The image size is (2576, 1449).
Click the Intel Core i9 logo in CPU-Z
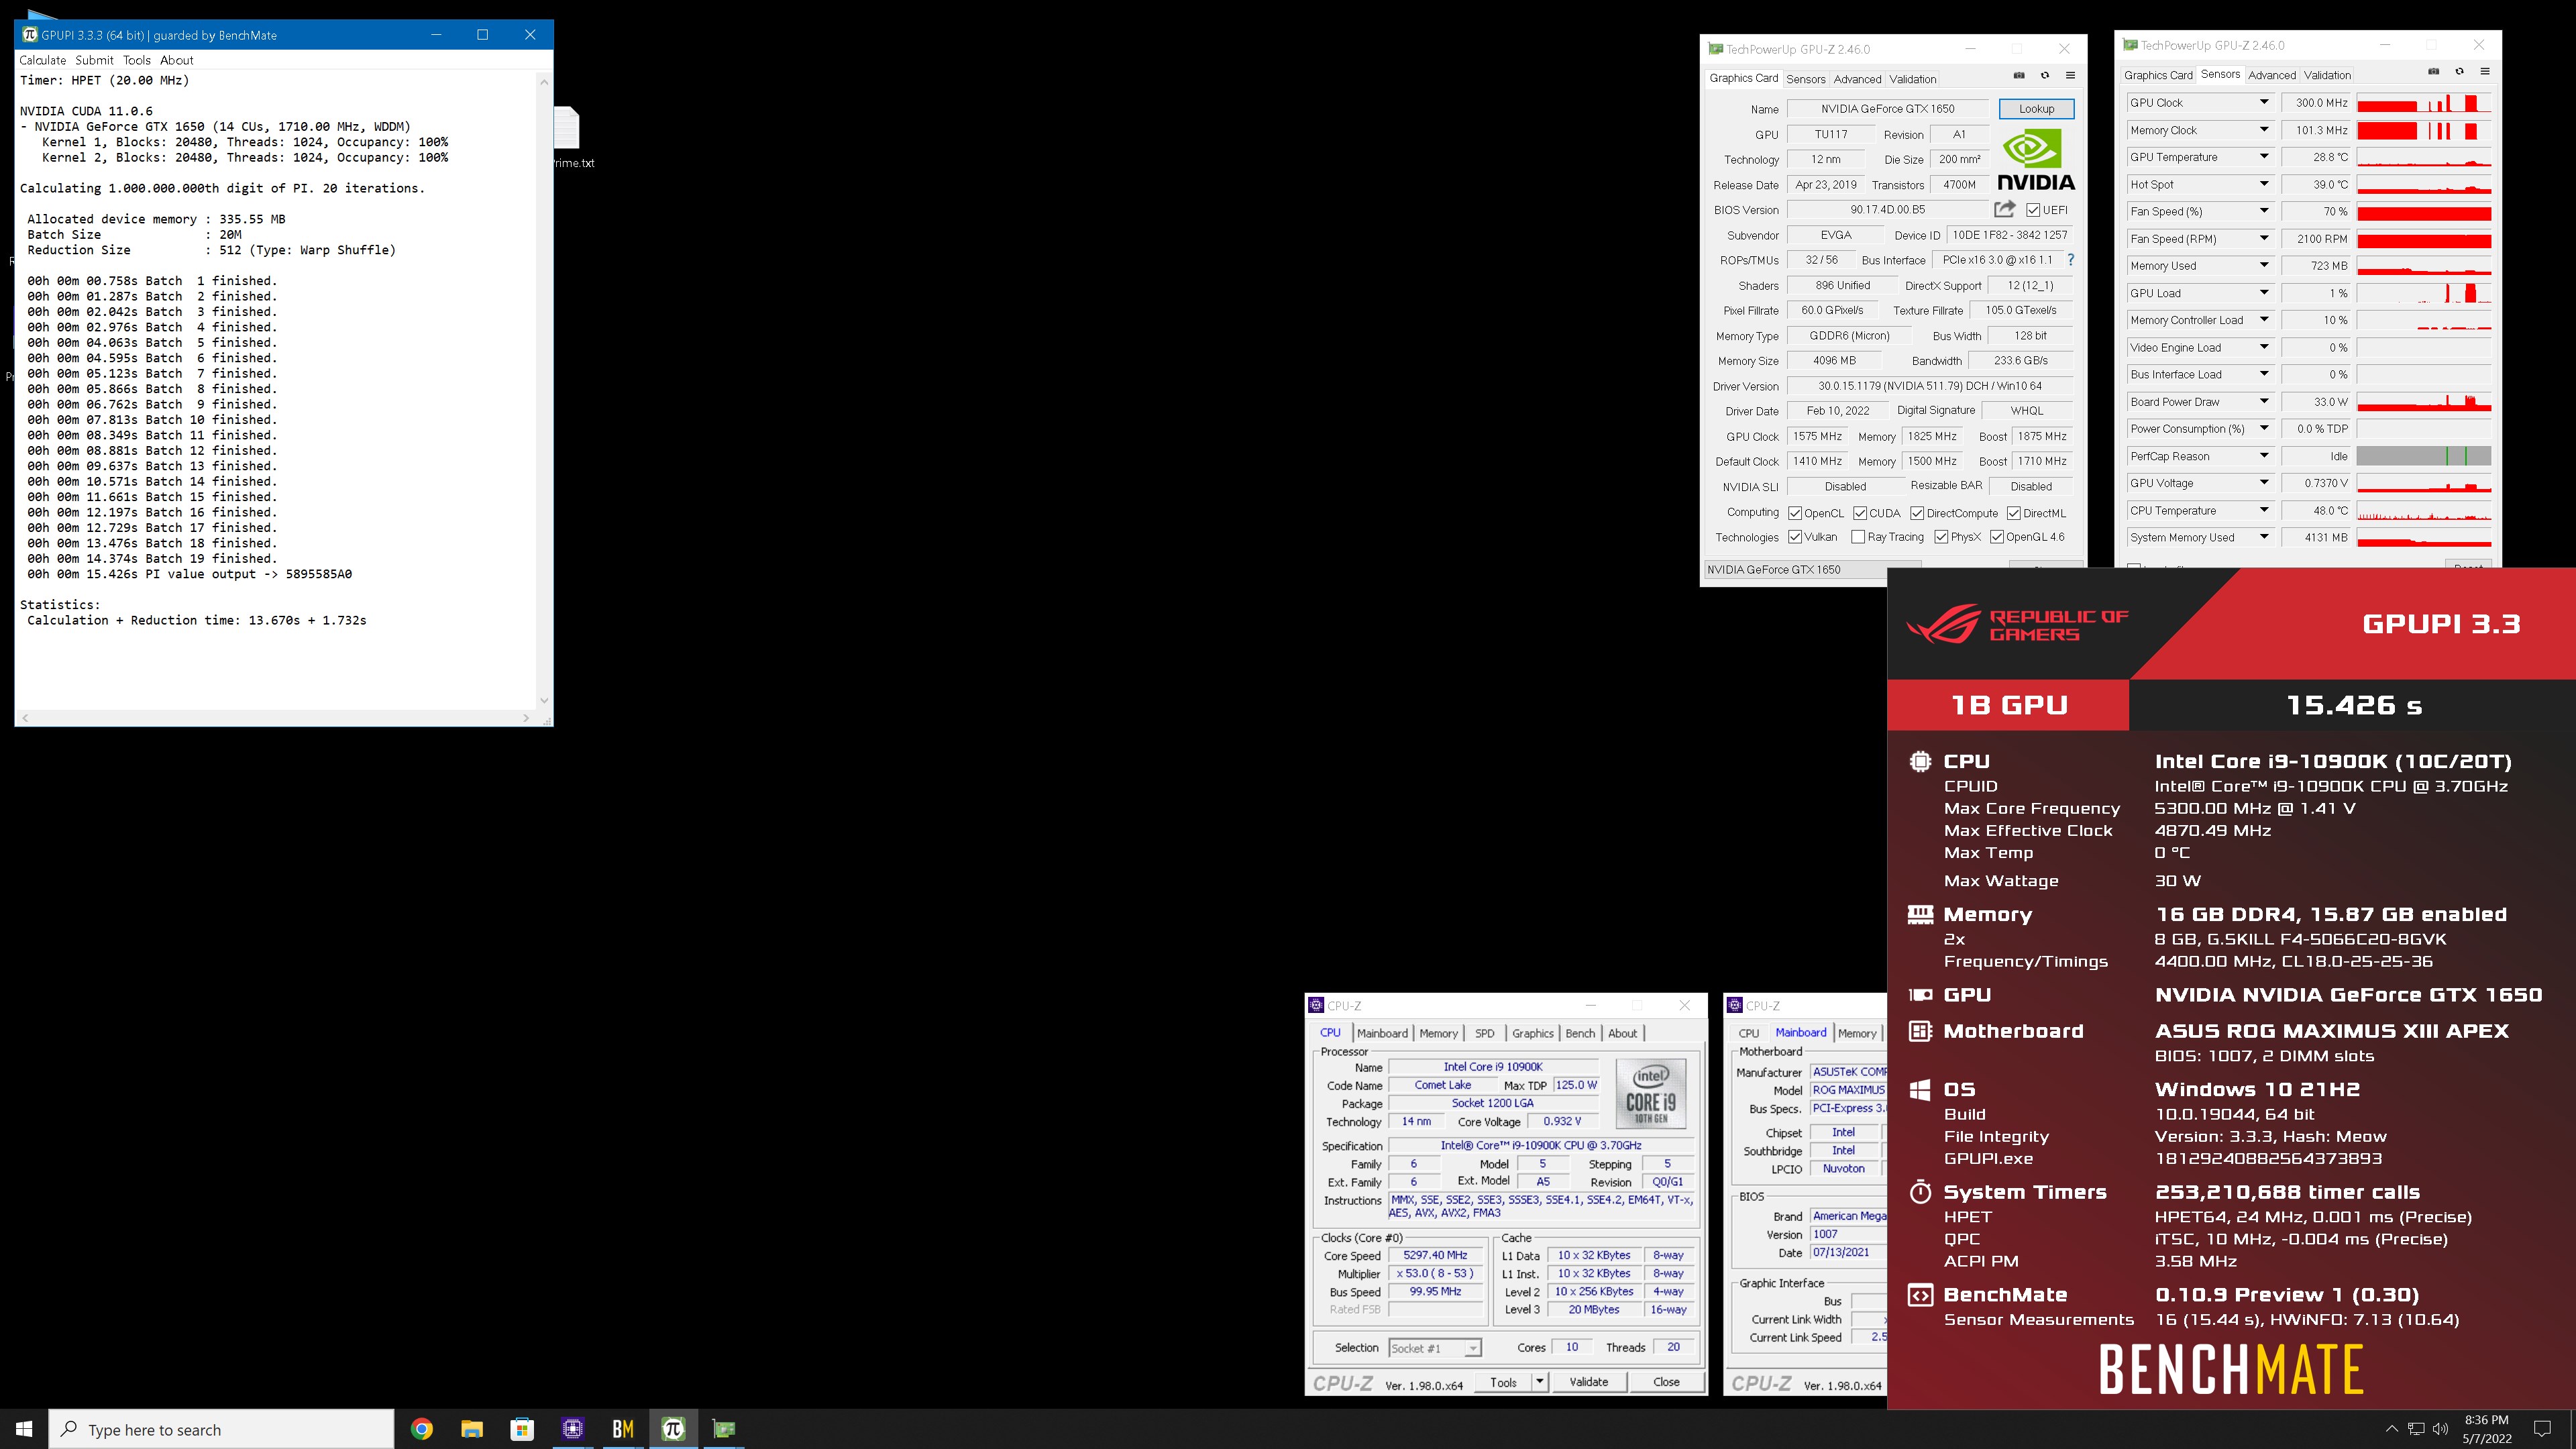1651,1094
